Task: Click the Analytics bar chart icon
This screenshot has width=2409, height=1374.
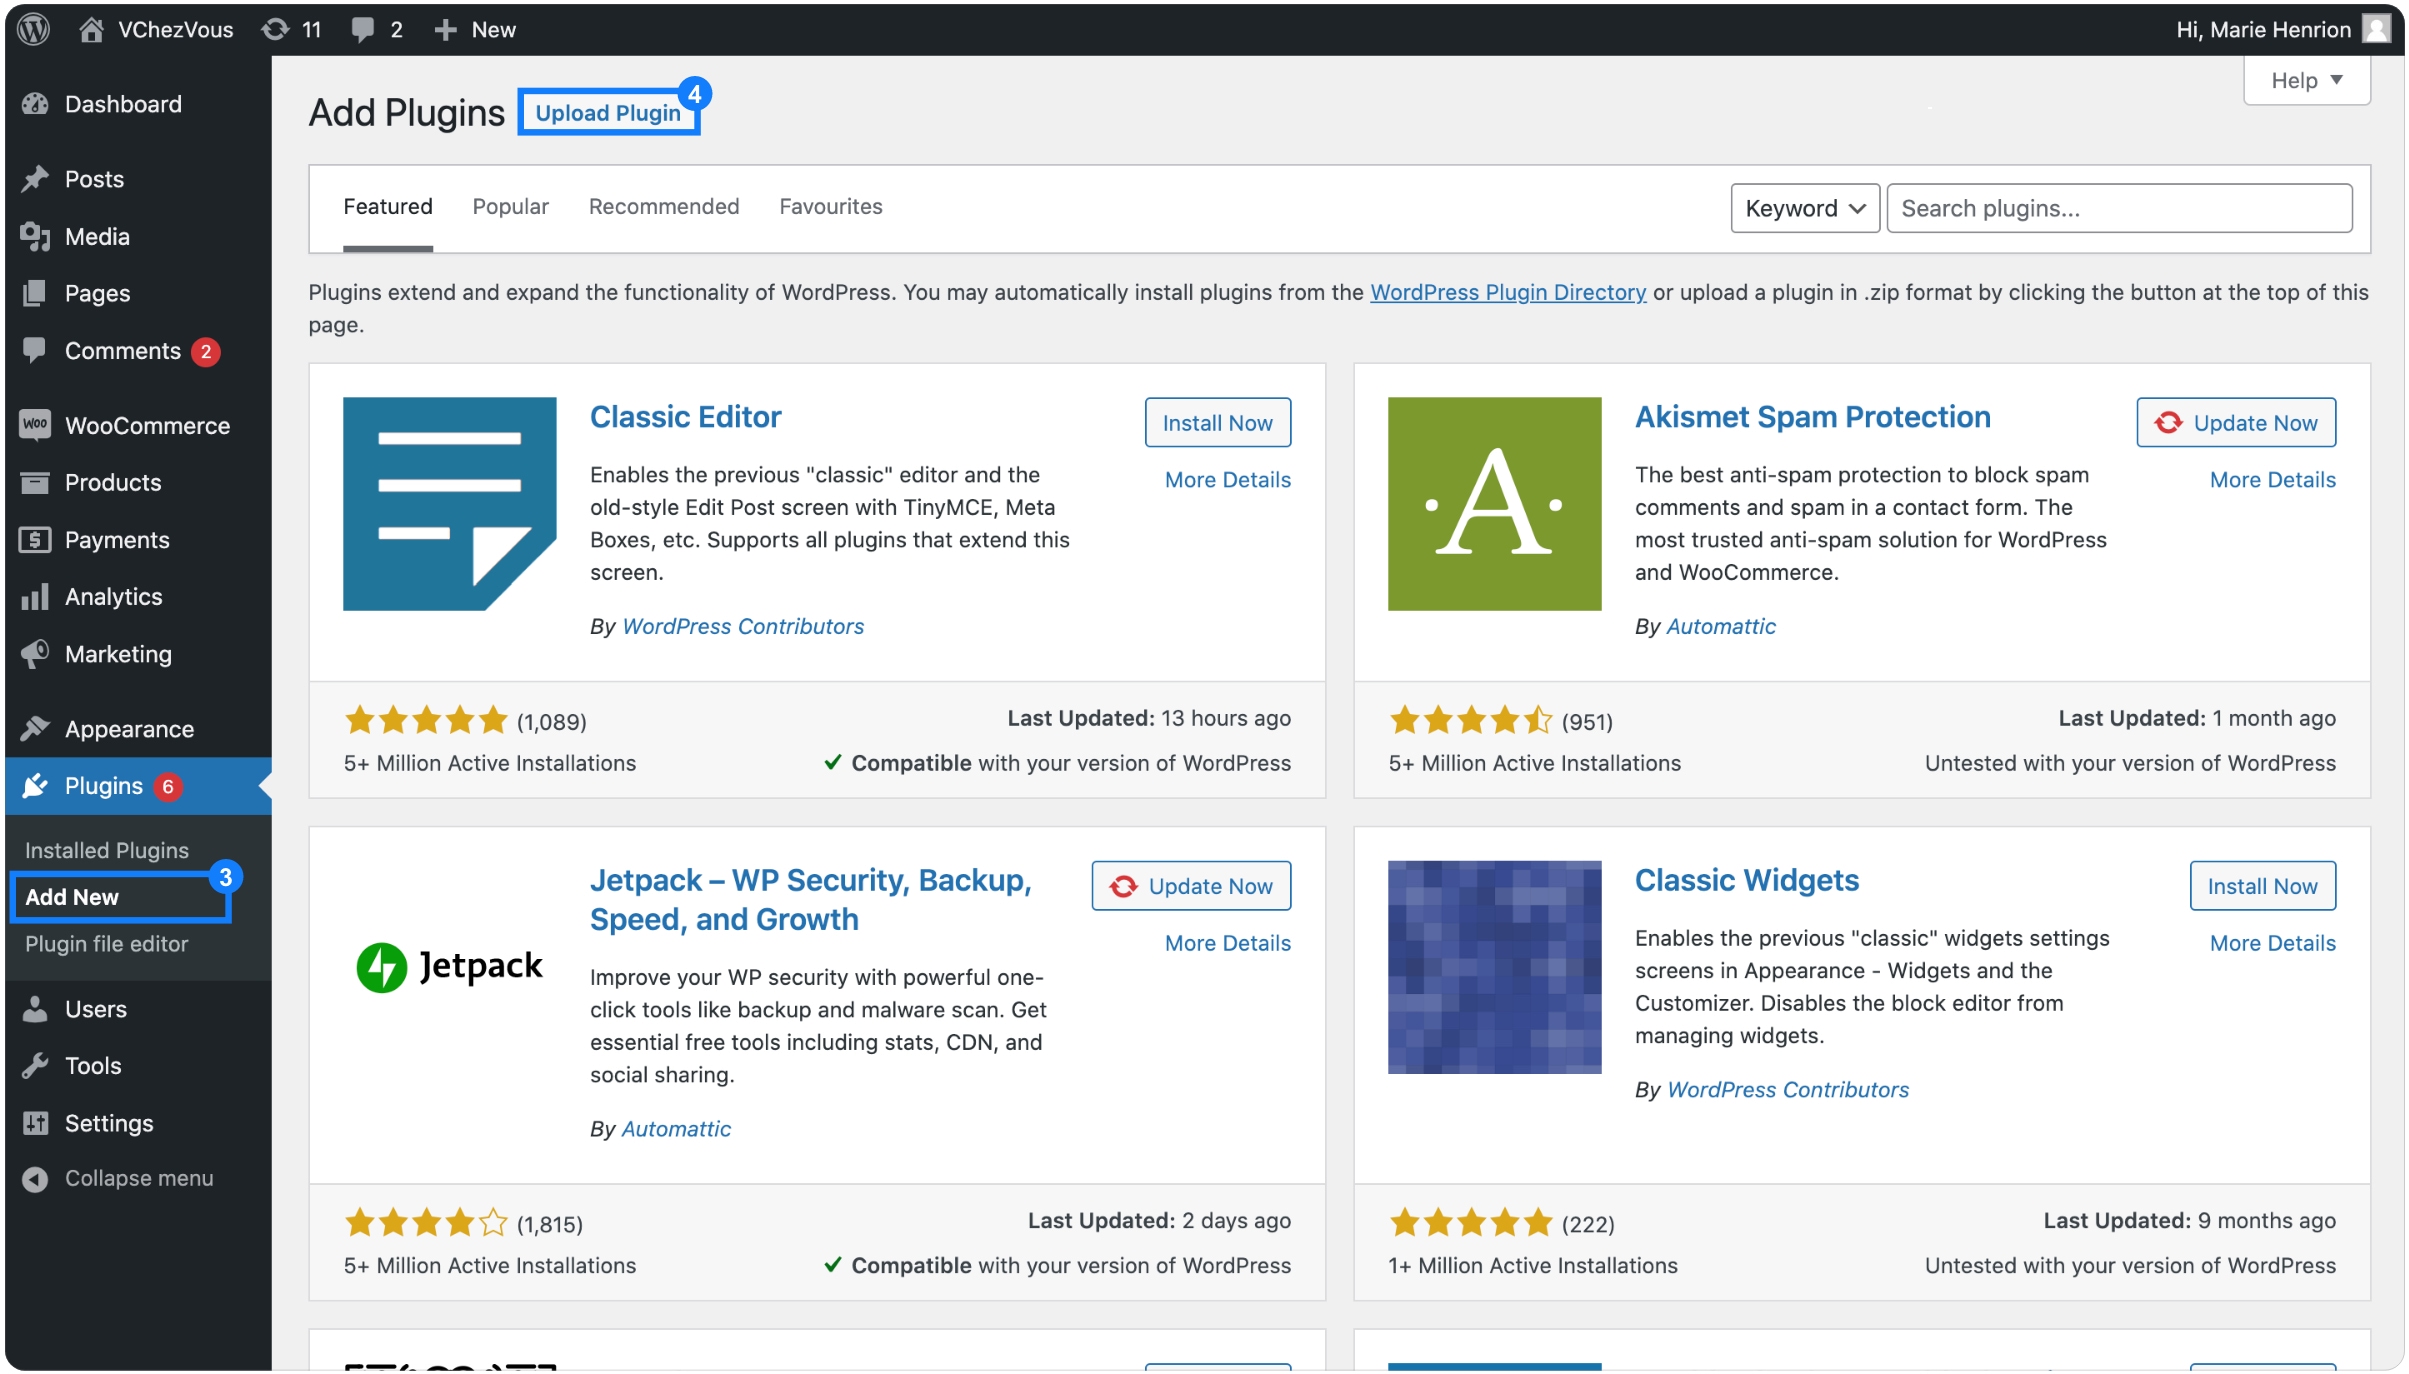Action: (x=35, y=597)
